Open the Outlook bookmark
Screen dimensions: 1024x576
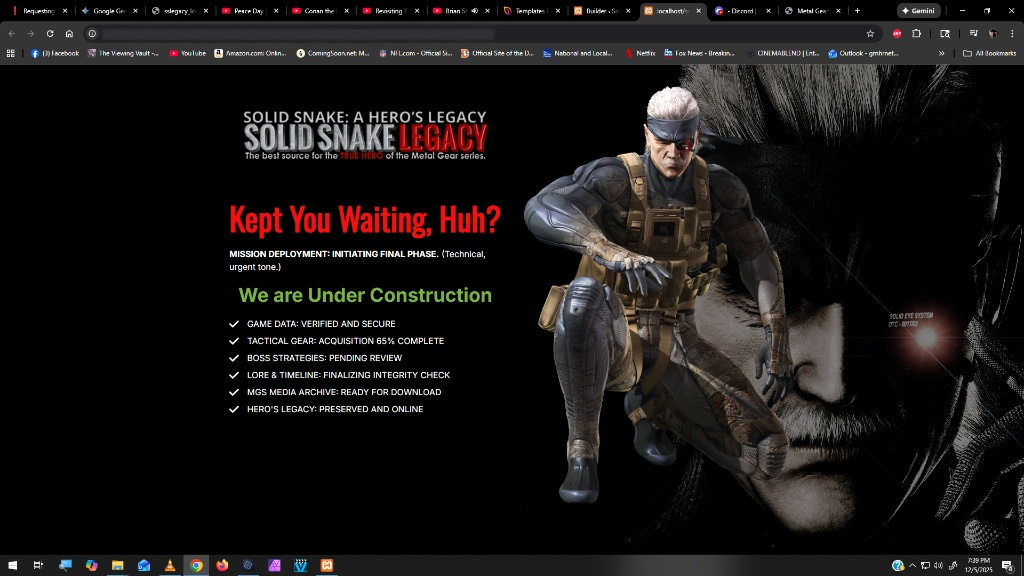pos(863,54)
